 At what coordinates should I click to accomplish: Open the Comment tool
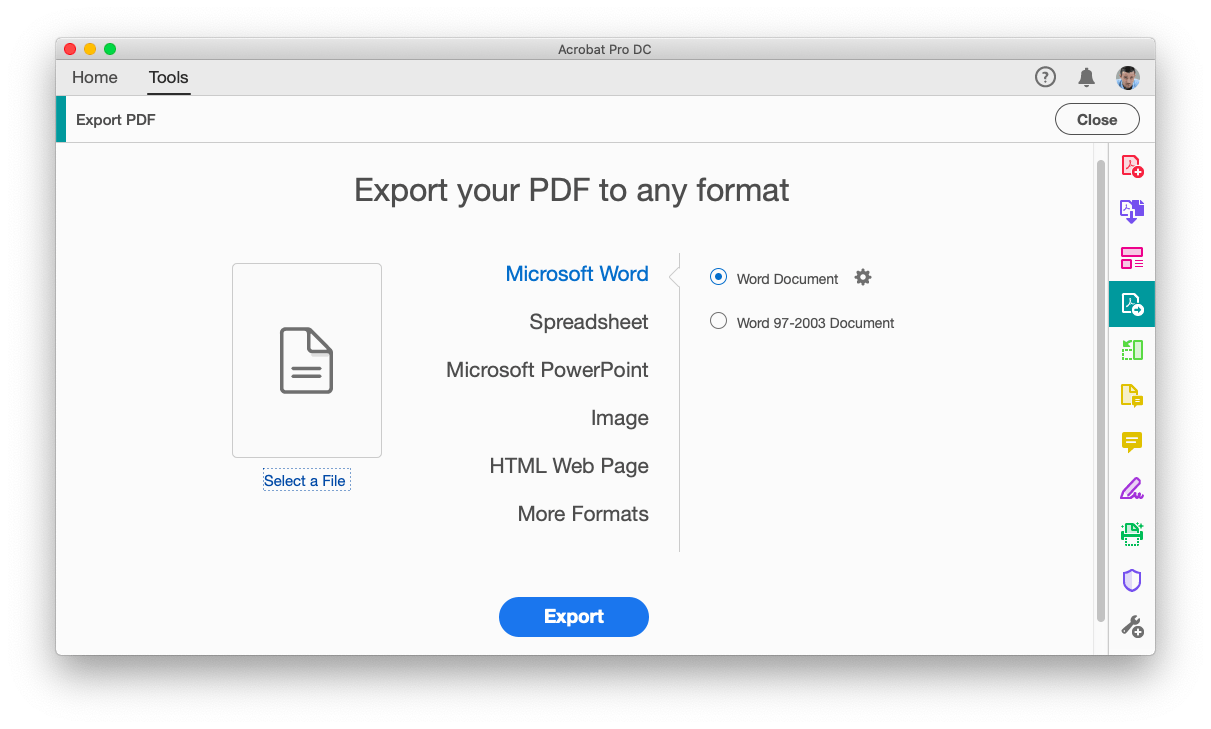coord(1131,442)
